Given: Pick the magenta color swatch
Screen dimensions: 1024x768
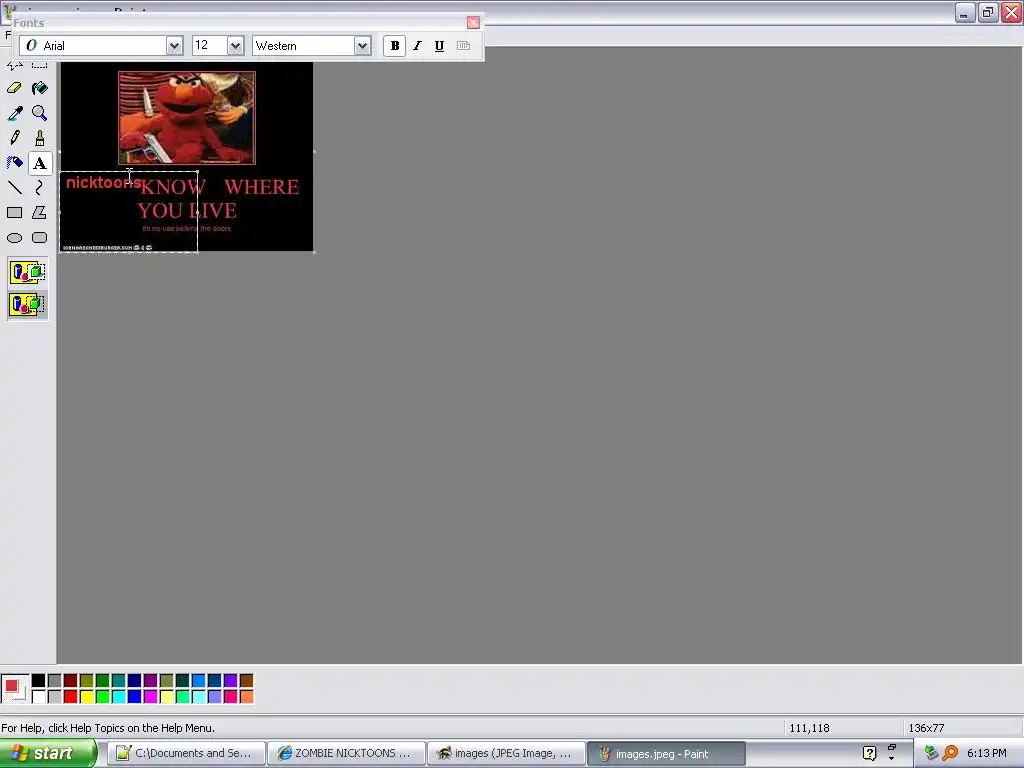Looking at the screenshot, I should (x=150, y=697).
